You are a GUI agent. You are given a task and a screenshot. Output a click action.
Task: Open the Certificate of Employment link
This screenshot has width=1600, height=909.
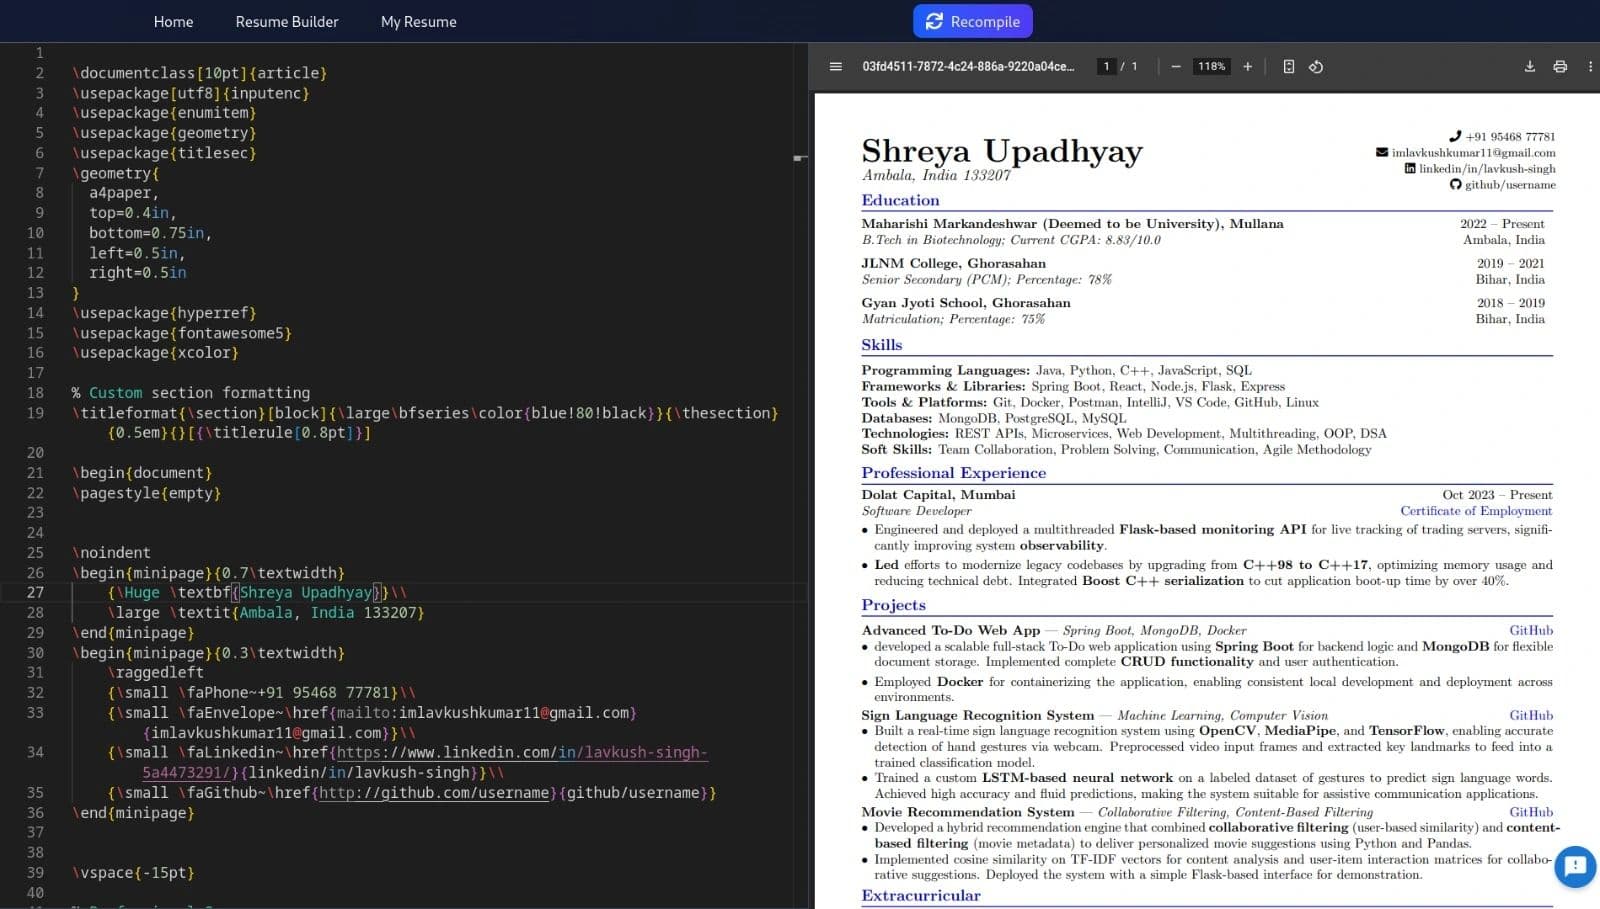1476,511
